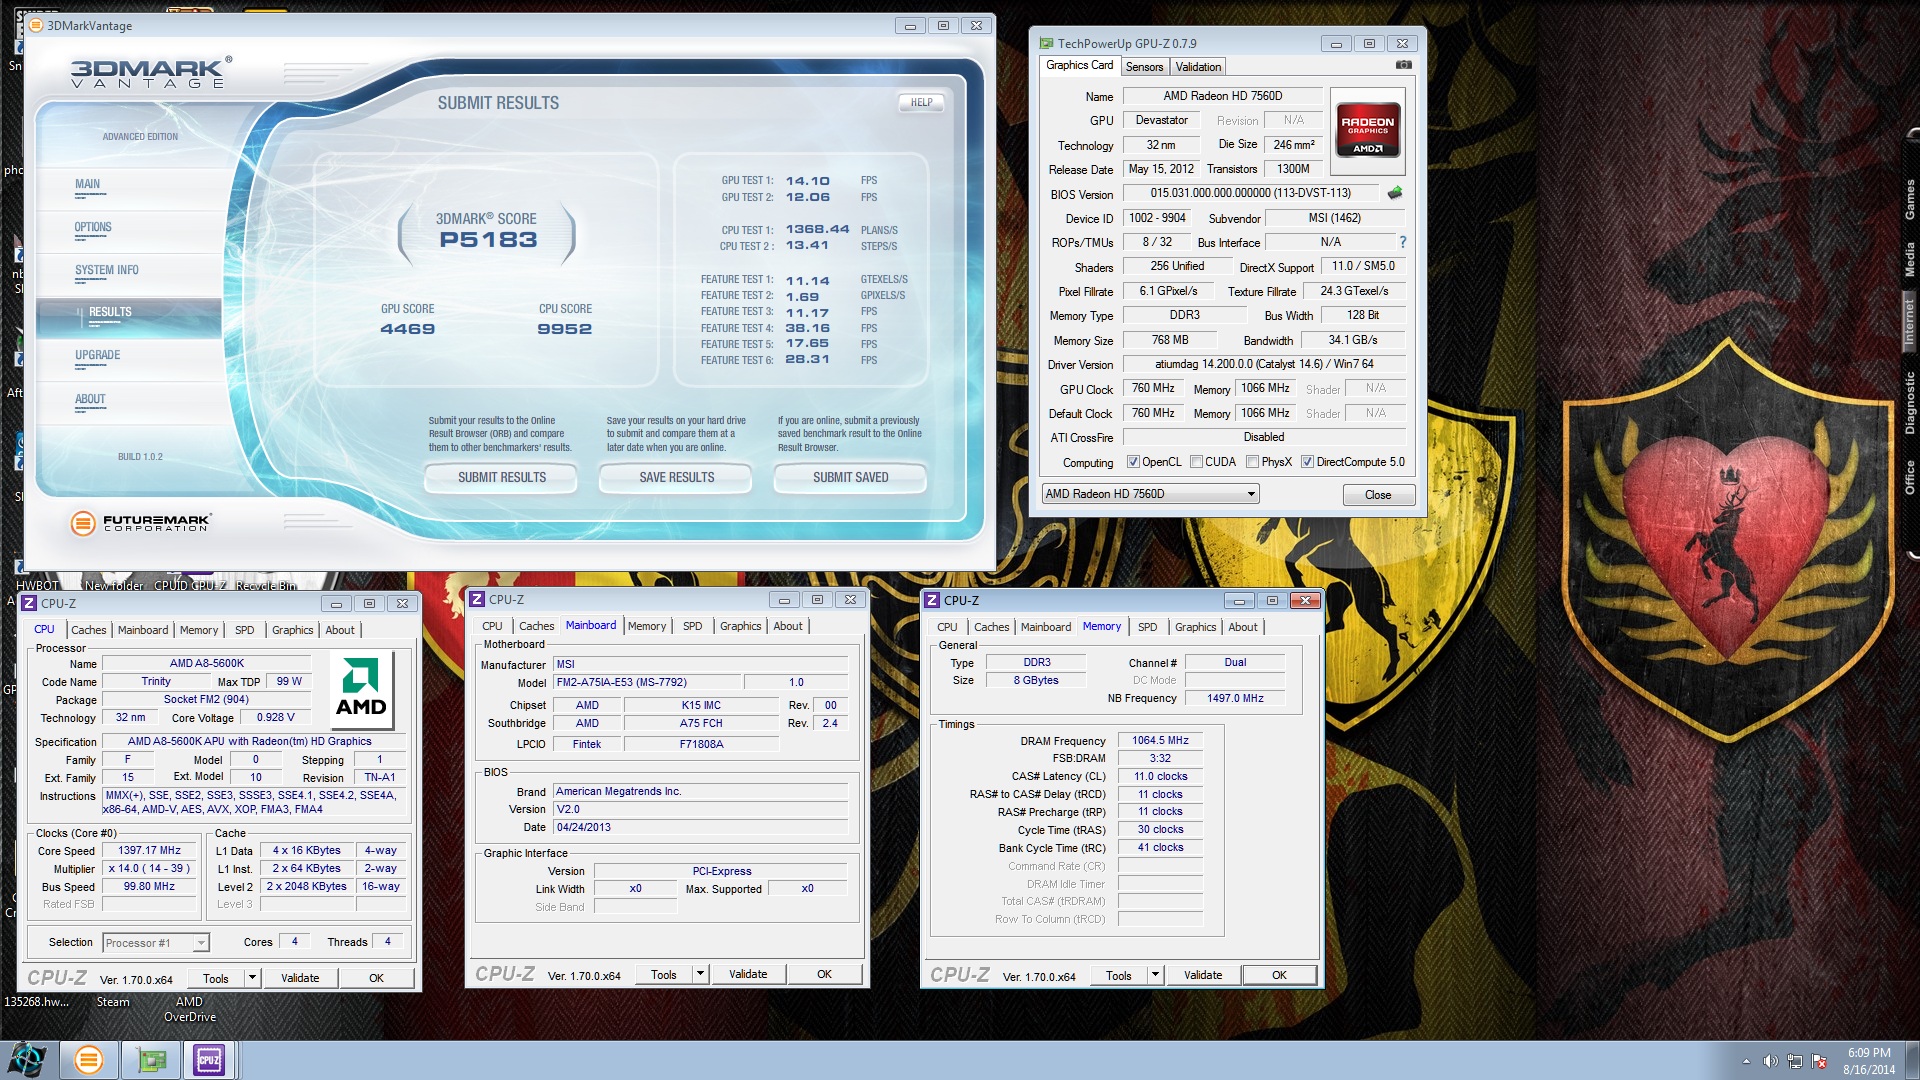
Task: Click the network tray icon
Action: point(1795,1061)
